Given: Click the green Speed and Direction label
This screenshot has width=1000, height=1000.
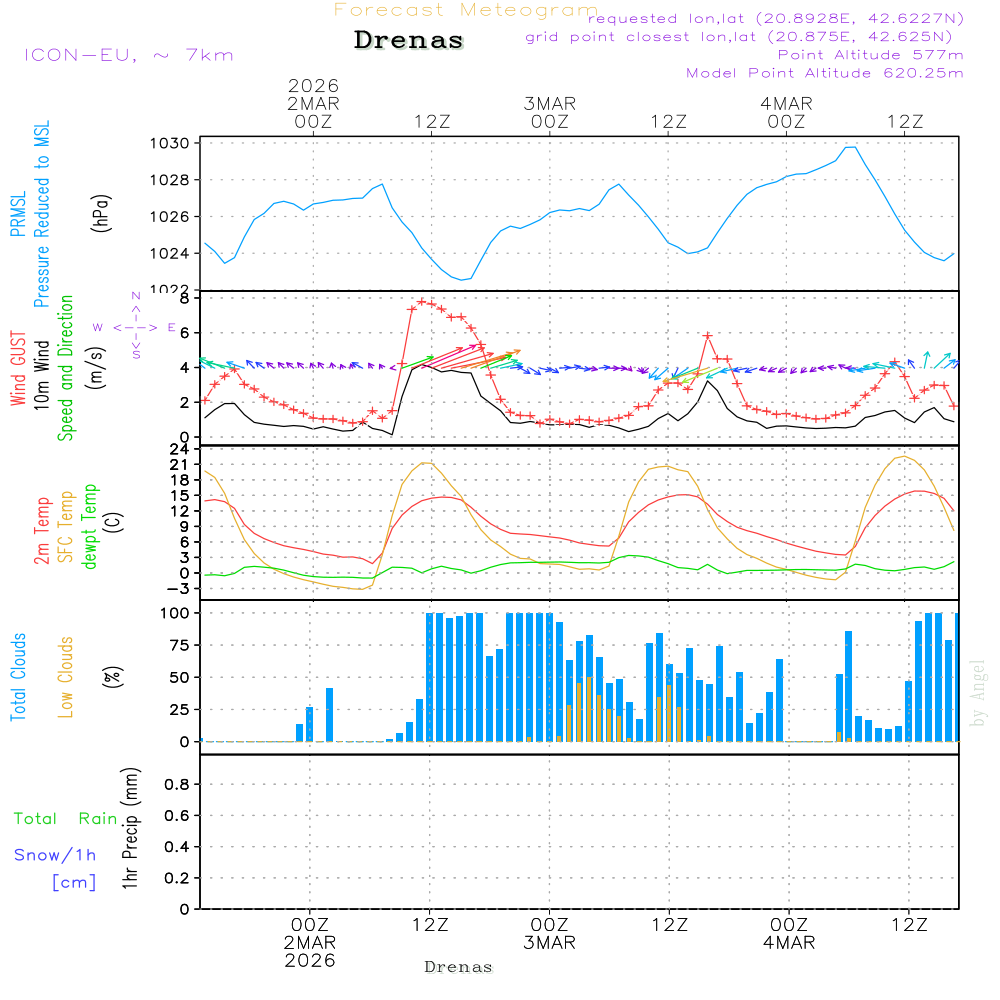Looking at the screenshot, I should tap(67, 367).
